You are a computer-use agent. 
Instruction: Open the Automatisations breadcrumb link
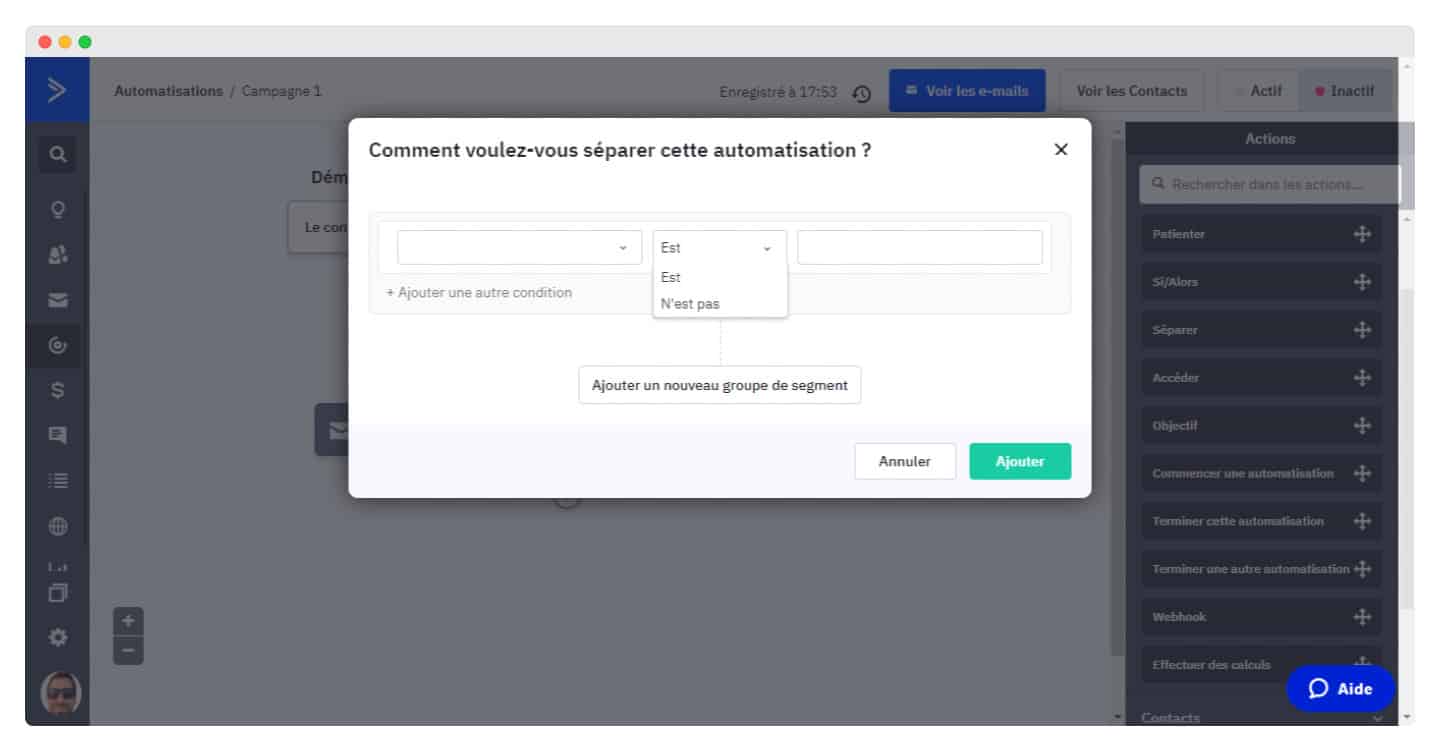point(169,91)
